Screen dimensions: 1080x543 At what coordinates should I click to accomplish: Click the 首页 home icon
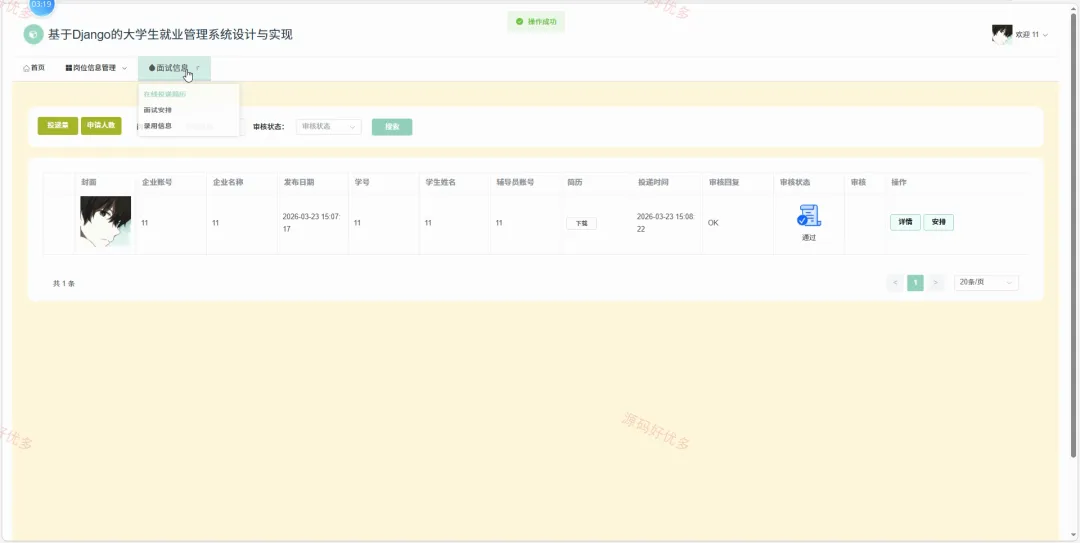tap(26, 68)
